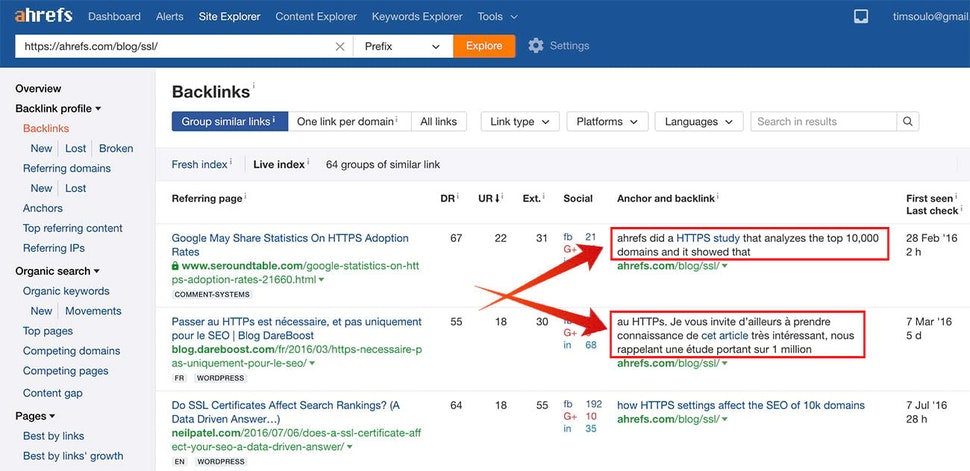The width and height of the screenshot is (970, 471).
Task: Open Top pages in sidebar
Action: pos(48,331)
